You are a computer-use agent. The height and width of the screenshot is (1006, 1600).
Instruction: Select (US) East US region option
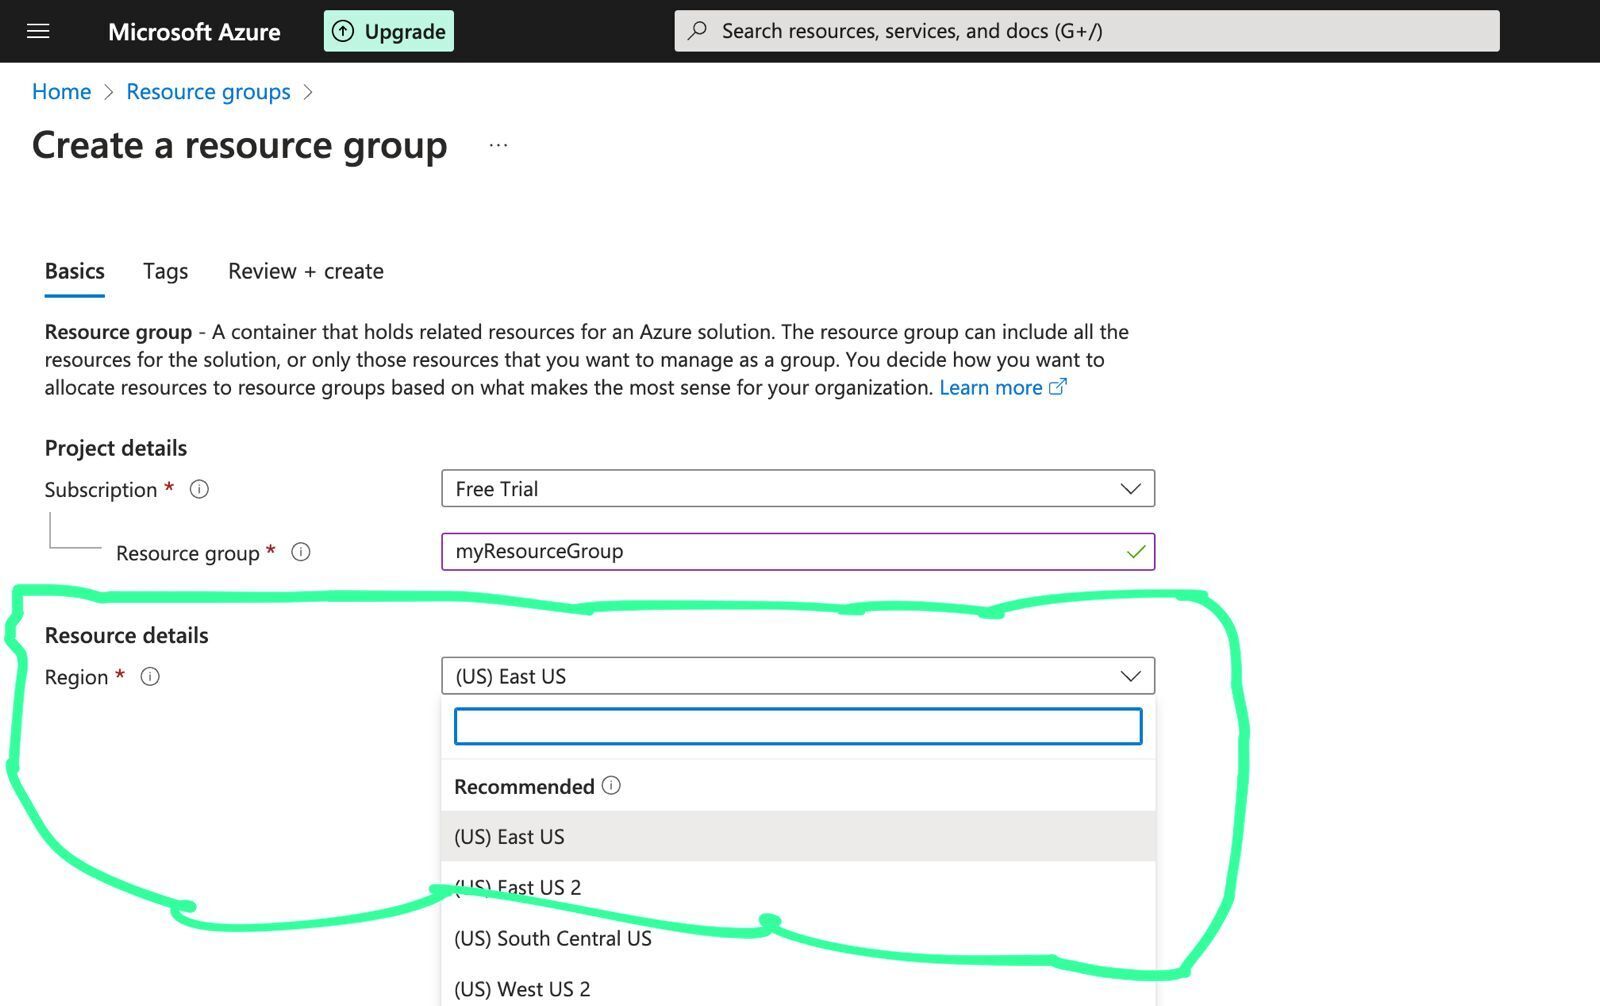(798, 836)
